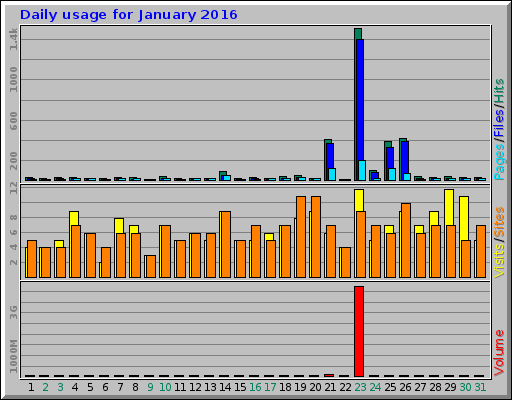Click day label 14 on the x-axis

[225, 387]
